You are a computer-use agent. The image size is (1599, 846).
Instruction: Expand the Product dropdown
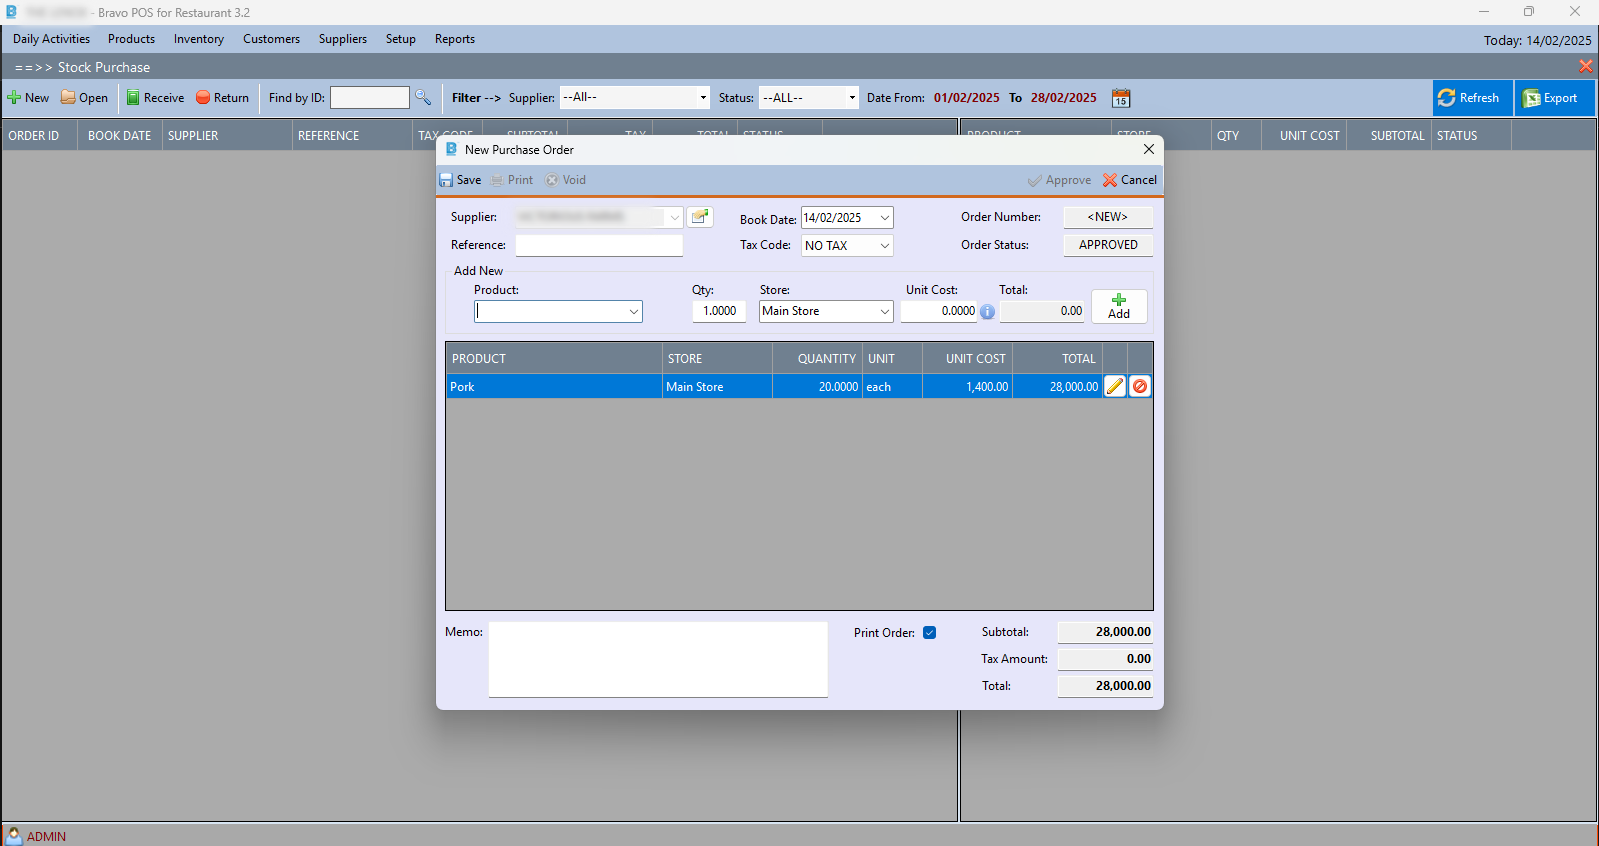click(x=634, y=312)
